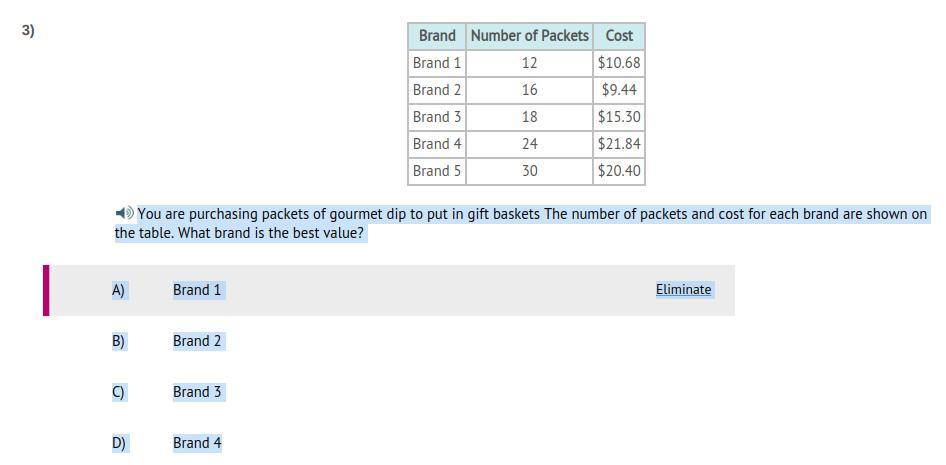946x465 pixels.
Task: Click the Brand 5 table row label
Action: click(437, 171)
